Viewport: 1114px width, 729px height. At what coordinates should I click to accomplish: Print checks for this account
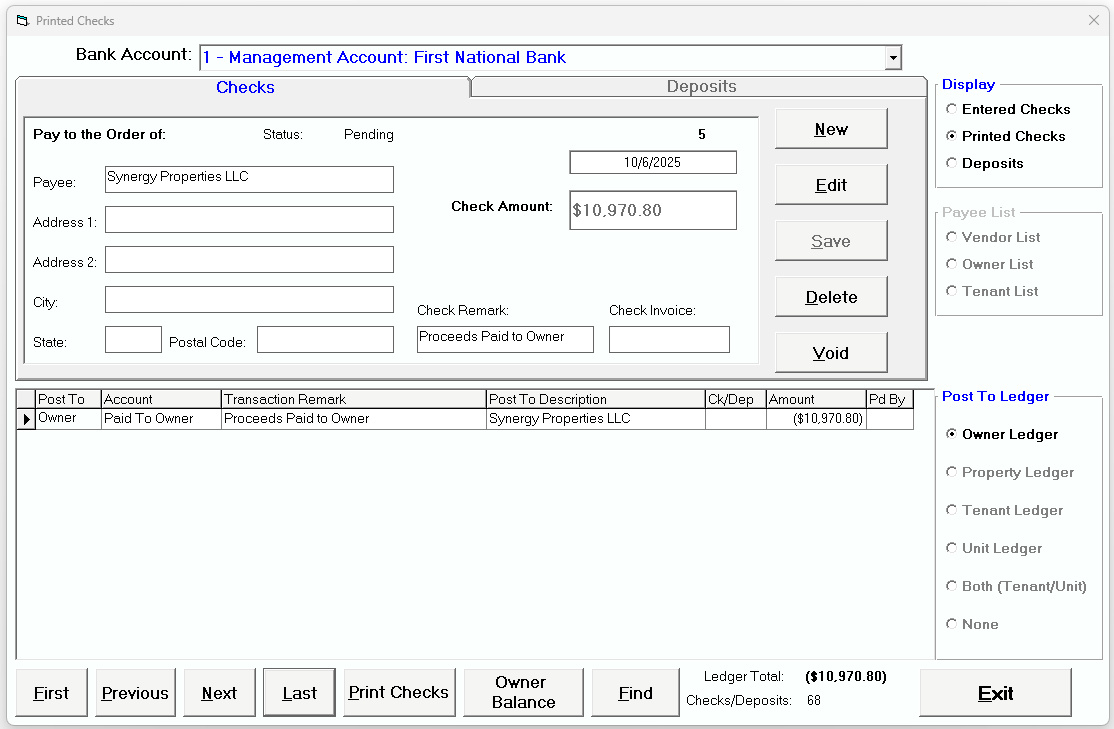pyautogui.click(x=399, y=692)
